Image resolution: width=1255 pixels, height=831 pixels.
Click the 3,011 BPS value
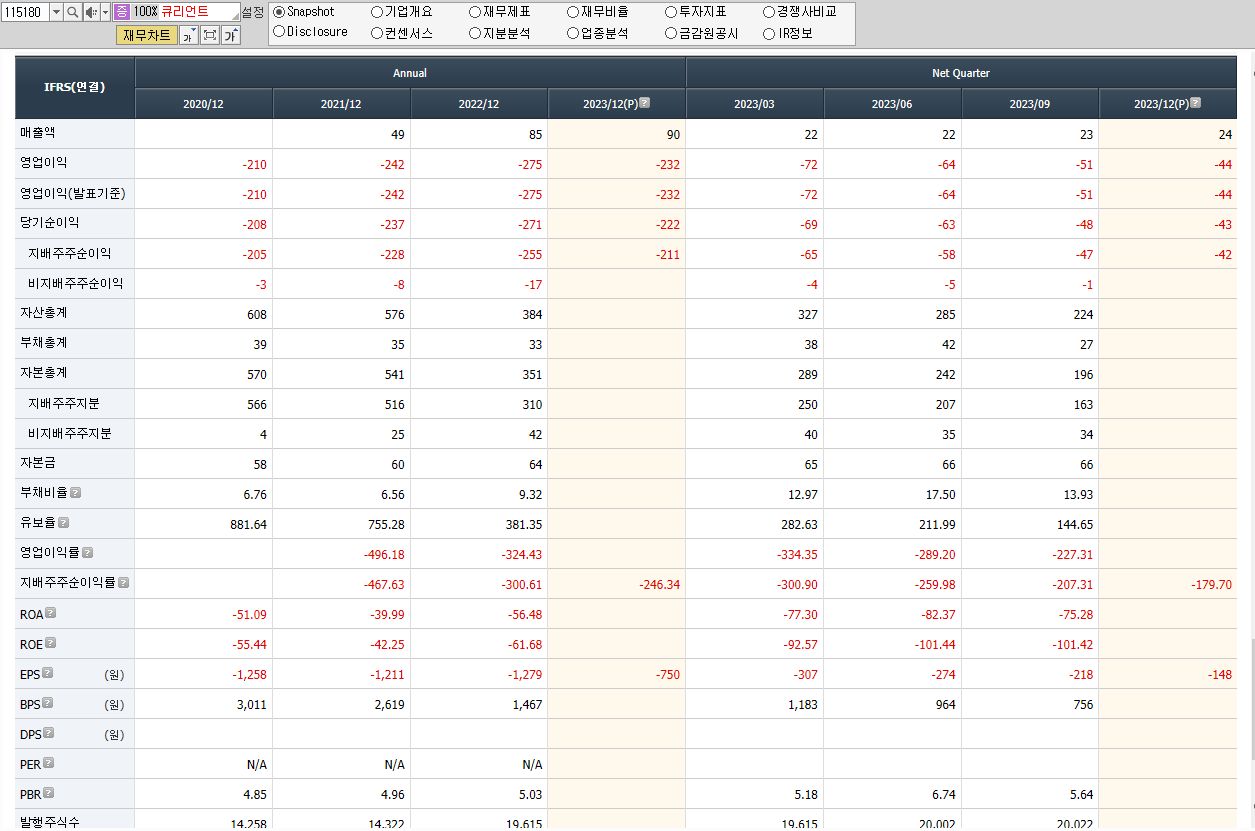(252, 704)
